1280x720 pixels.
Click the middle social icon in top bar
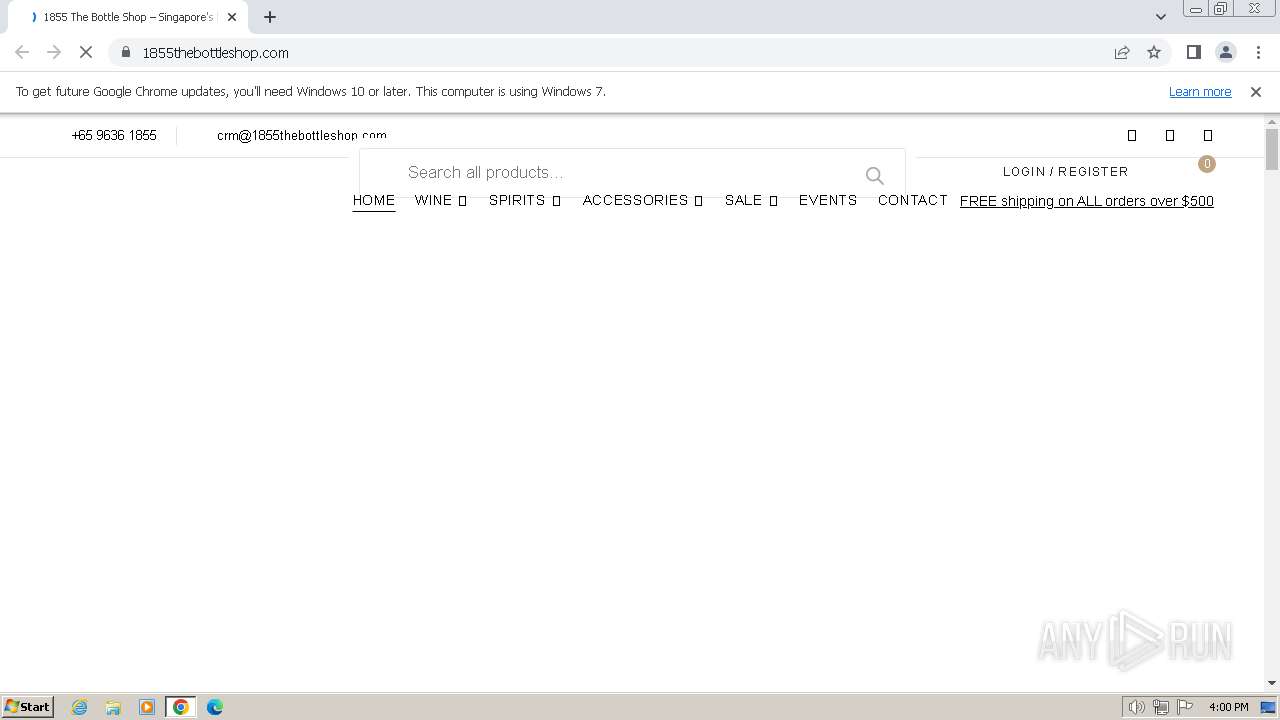[1170, 135]
